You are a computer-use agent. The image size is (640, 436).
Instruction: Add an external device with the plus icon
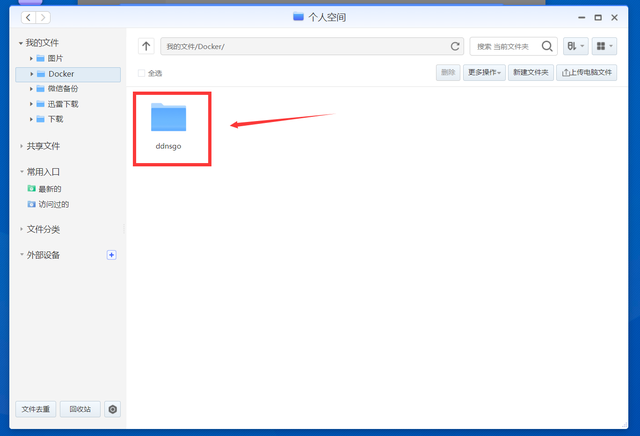111,255
